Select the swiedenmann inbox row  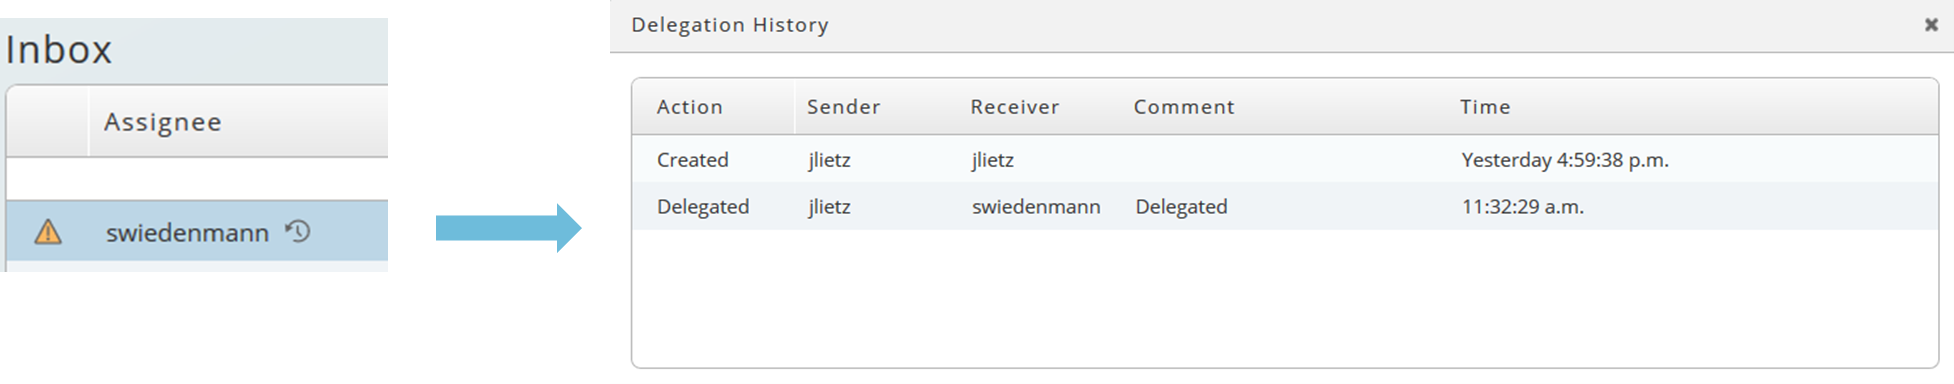pos(197,232)
